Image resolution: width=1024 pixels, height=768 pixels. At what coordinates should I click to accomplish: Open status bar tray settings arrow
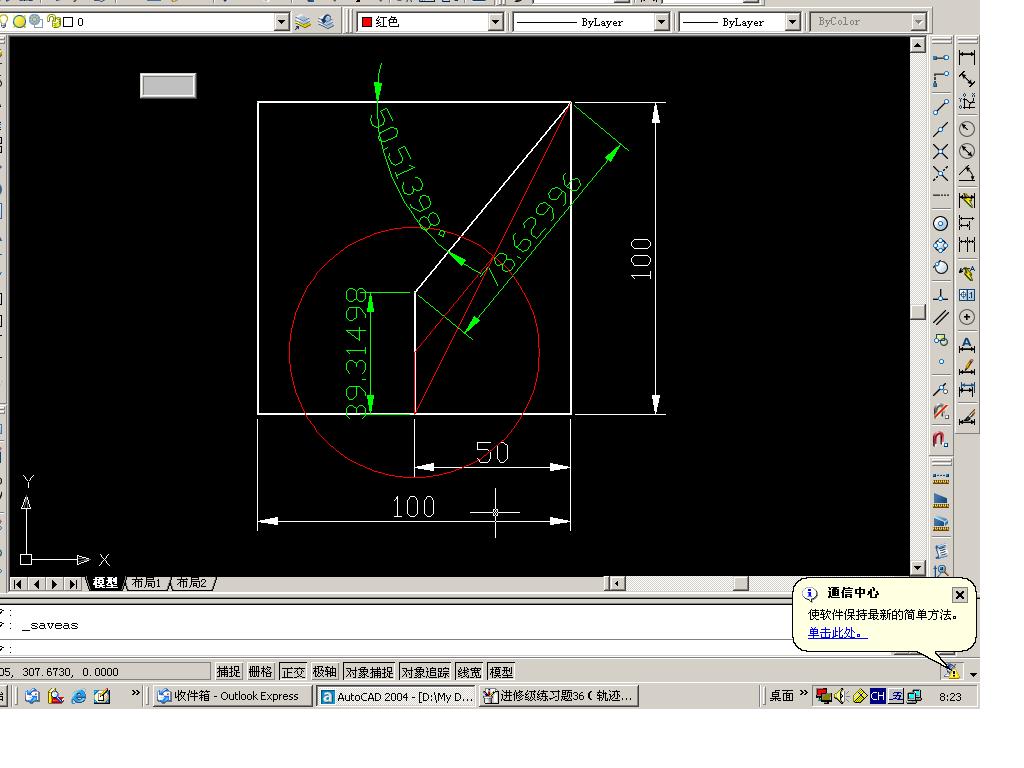[973, 674]
